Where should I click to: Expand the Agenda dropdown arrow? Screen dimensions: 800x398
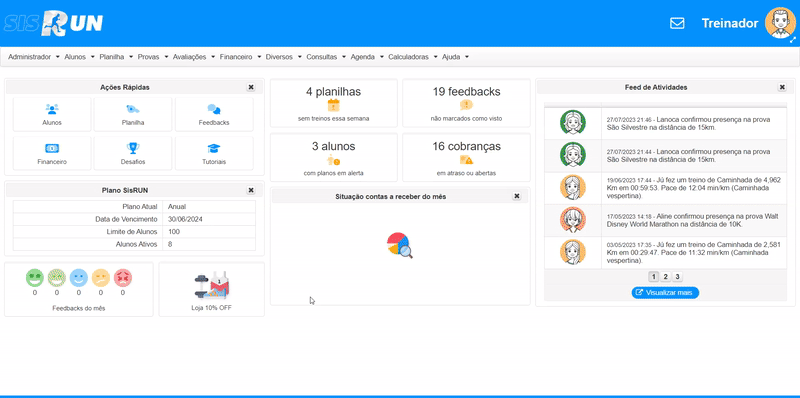click(382, 57)
